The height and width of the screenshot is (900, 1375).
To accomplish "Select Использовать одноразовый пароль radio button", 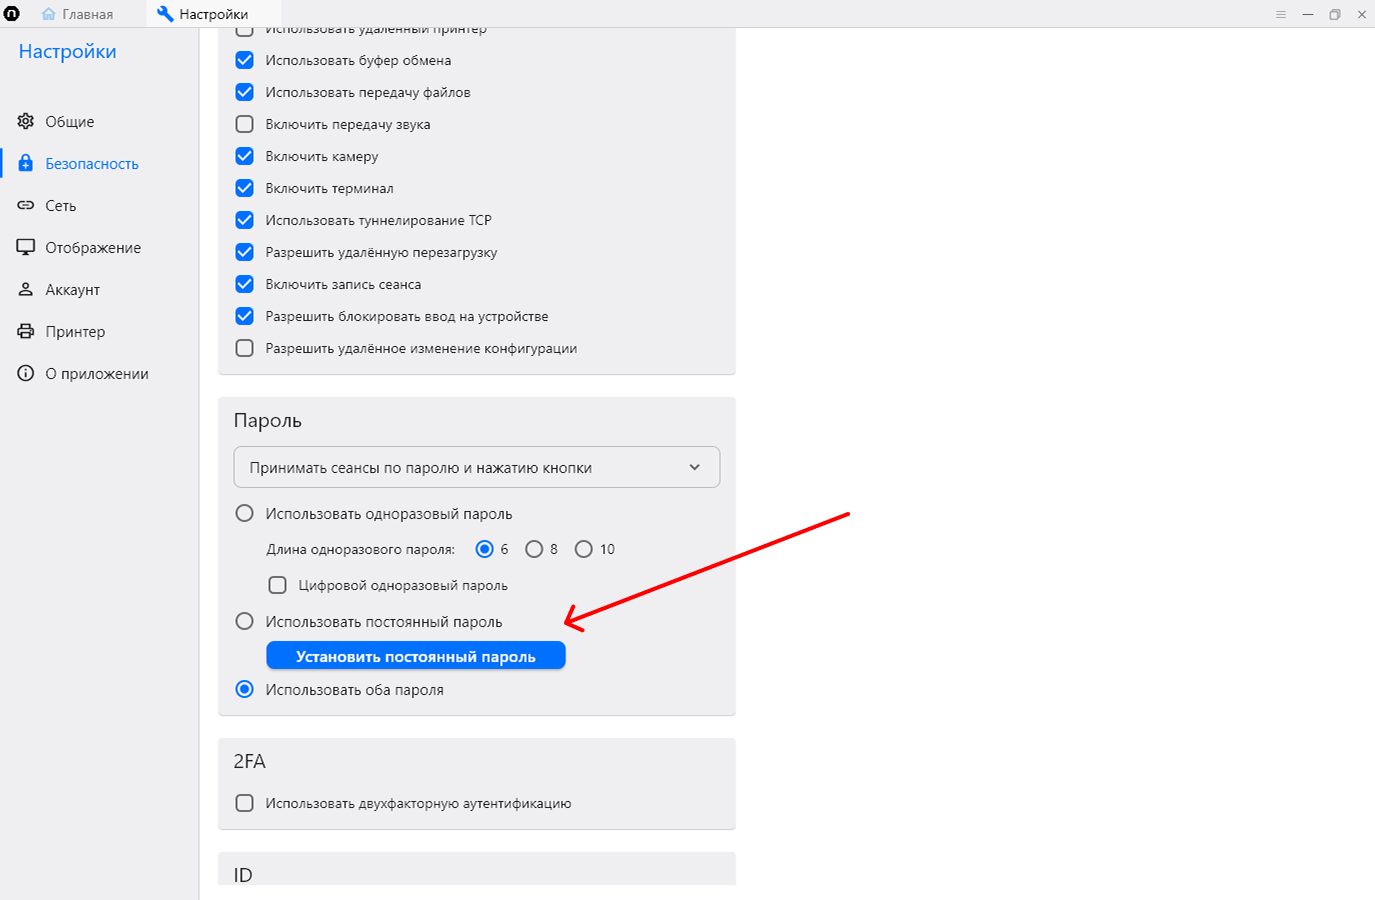I will pos(245,513).
